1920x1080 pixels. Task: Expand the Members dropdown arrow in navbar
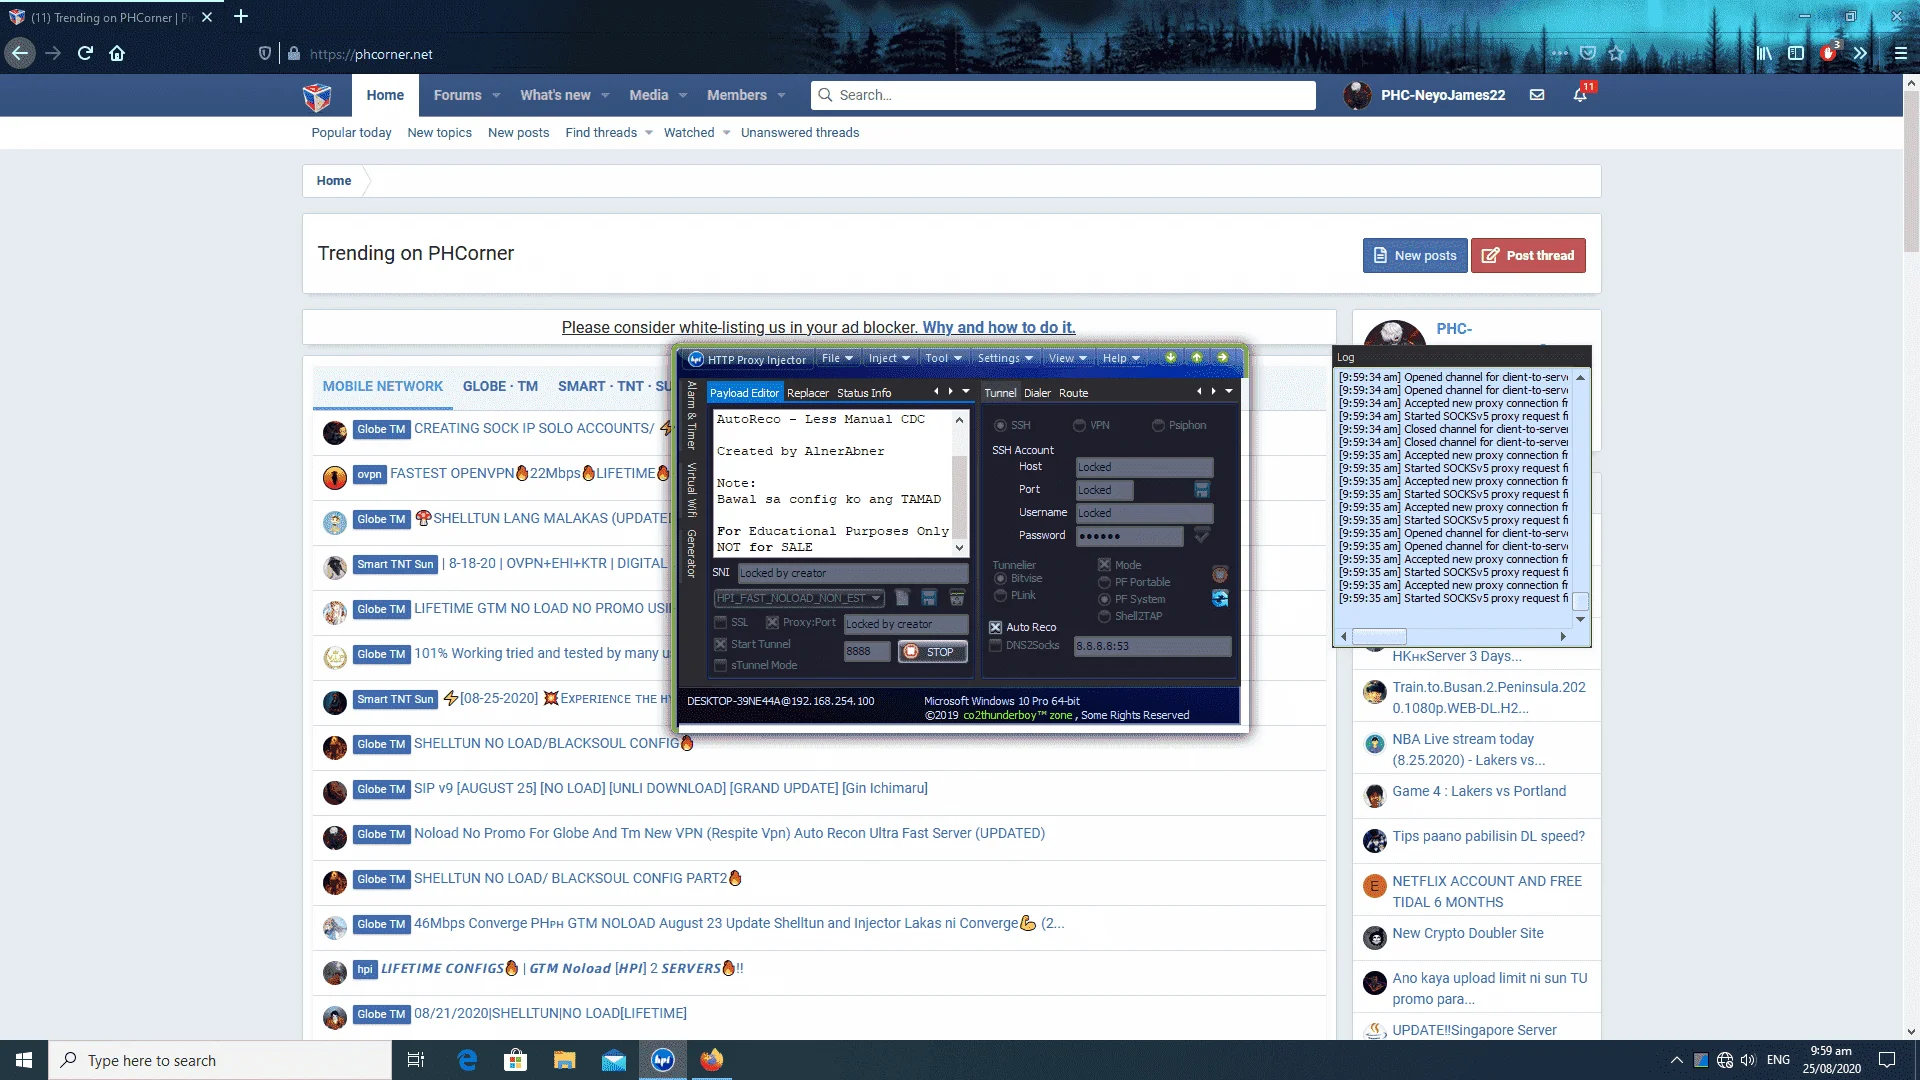(x=781, y=96)
